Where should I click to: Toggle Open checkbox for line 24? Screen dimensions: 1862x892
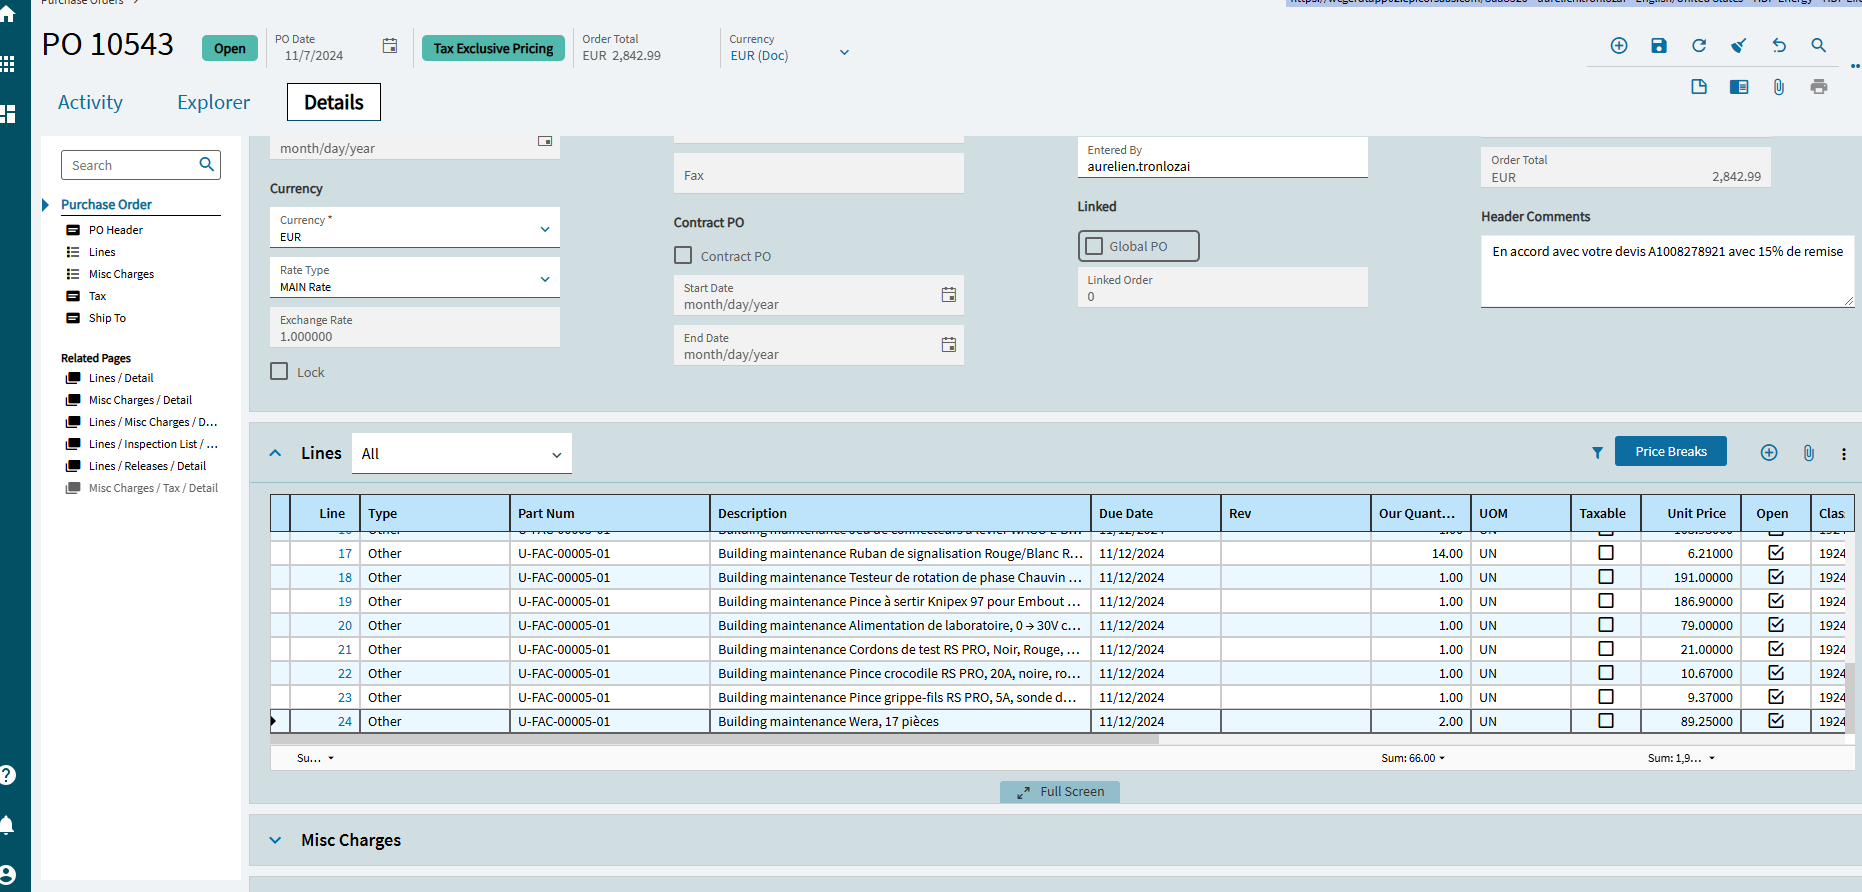pos(1776,720)
